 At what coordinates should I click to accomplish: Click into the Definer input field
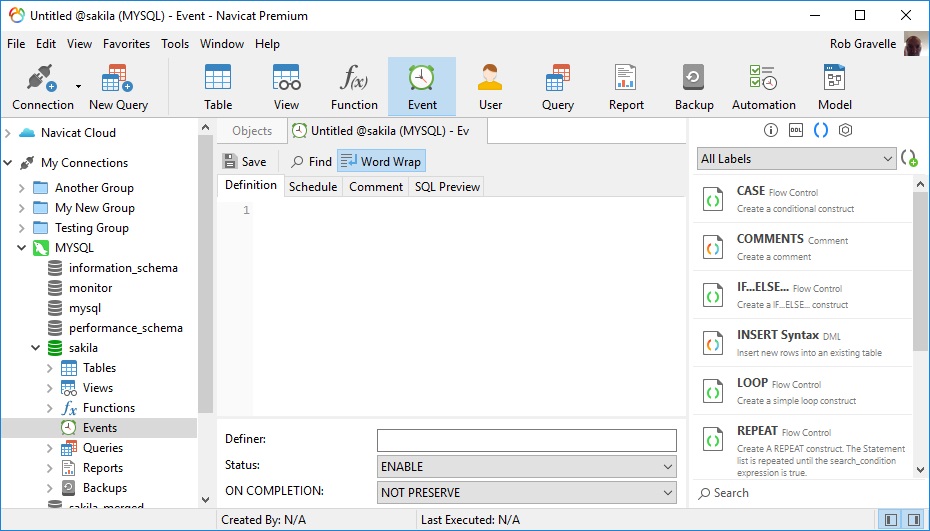[x=527, y=440]
